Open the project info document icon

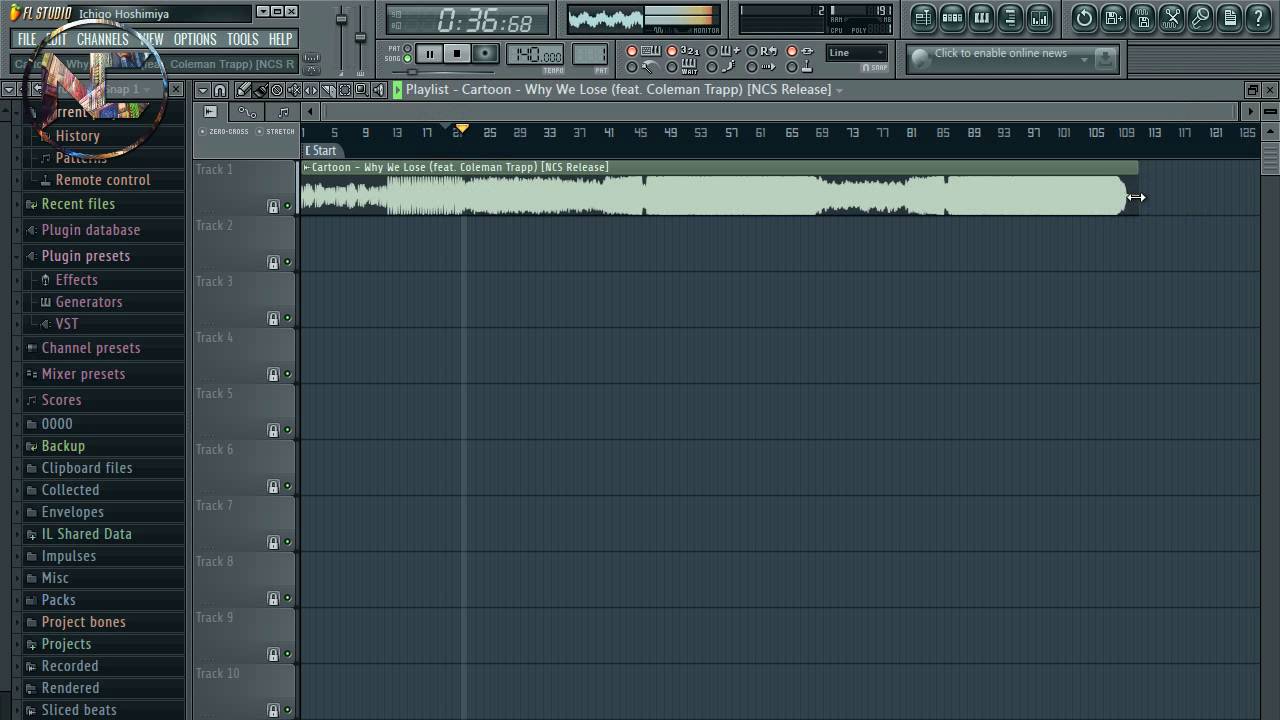point(1230,17)
